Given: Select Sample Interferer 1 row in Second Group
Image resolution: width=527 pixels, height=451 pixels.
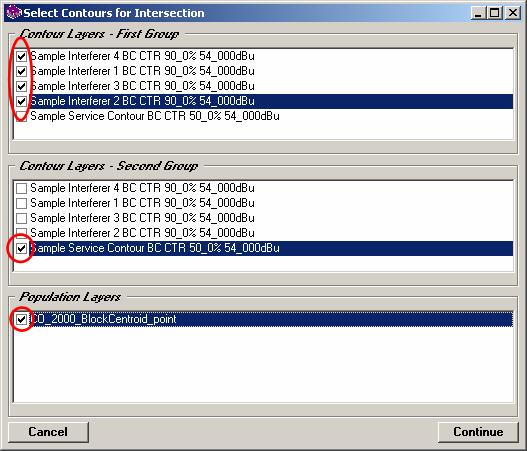Looking at the screenshot, I should pyautogui.click(x=264, y=203).
